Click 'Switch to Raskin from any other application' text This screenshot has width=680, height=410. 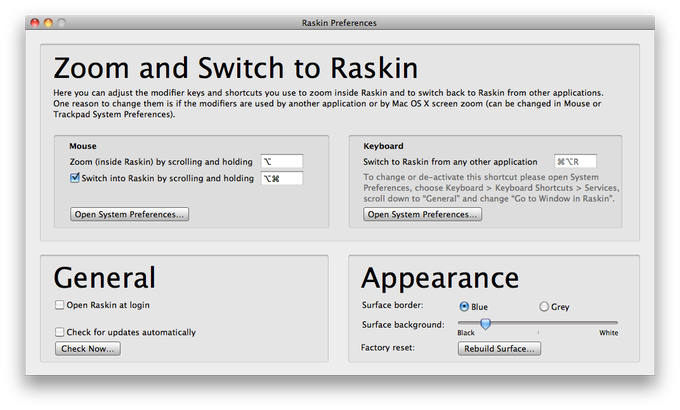click(450, 162)
